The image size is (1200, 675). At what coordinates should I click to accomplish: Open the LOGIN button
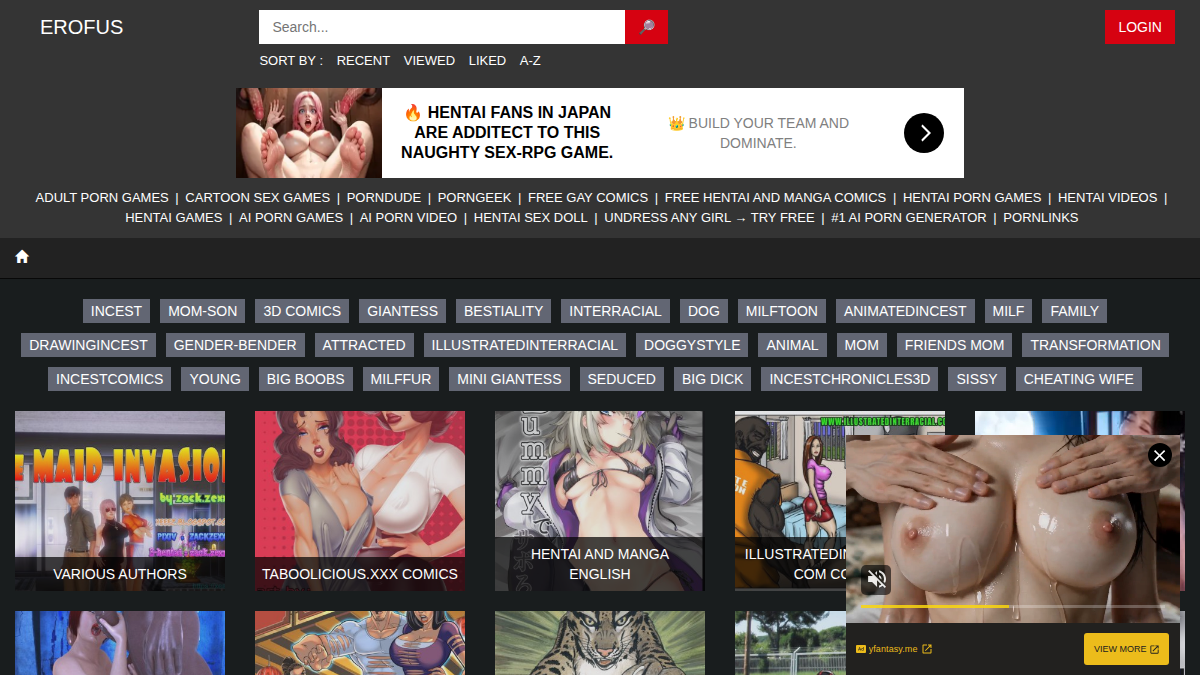[1140, 27]
